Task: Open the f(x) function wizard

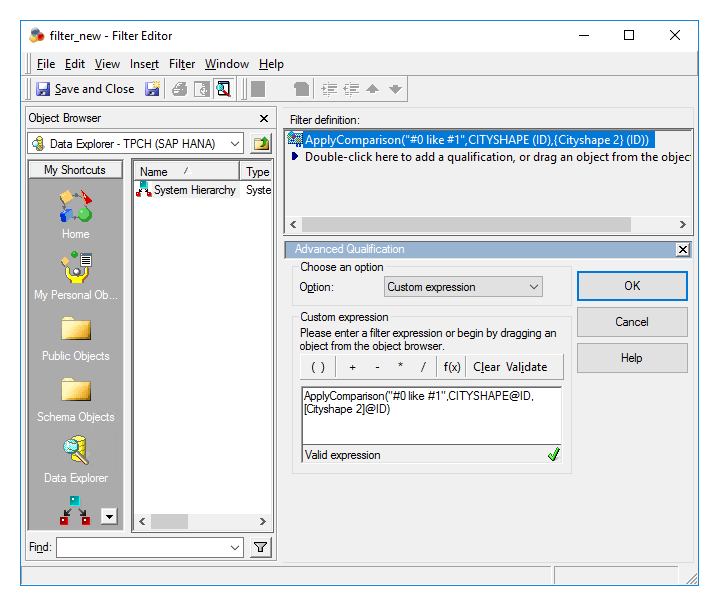Action: click(451, 367)
